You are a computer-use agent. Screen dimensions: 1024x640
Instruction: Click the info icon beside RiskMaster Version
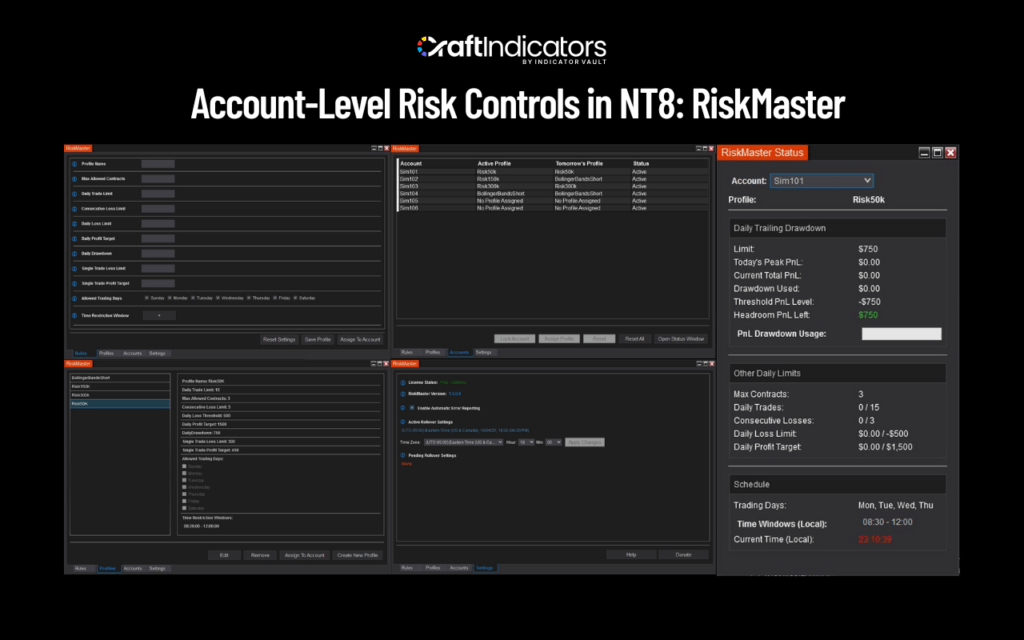(403, 394)
